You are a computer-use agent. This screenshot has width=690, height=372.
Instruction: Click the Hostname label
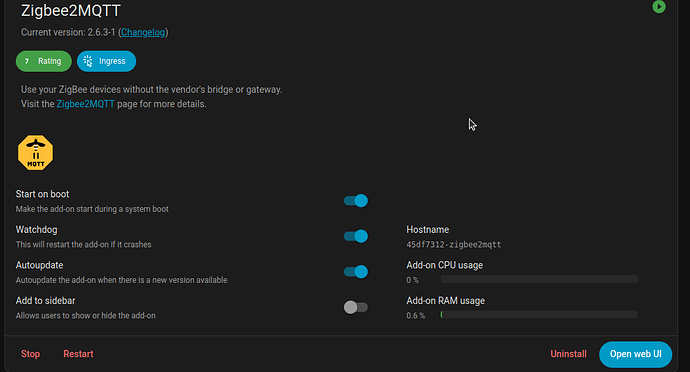[428, 230]
